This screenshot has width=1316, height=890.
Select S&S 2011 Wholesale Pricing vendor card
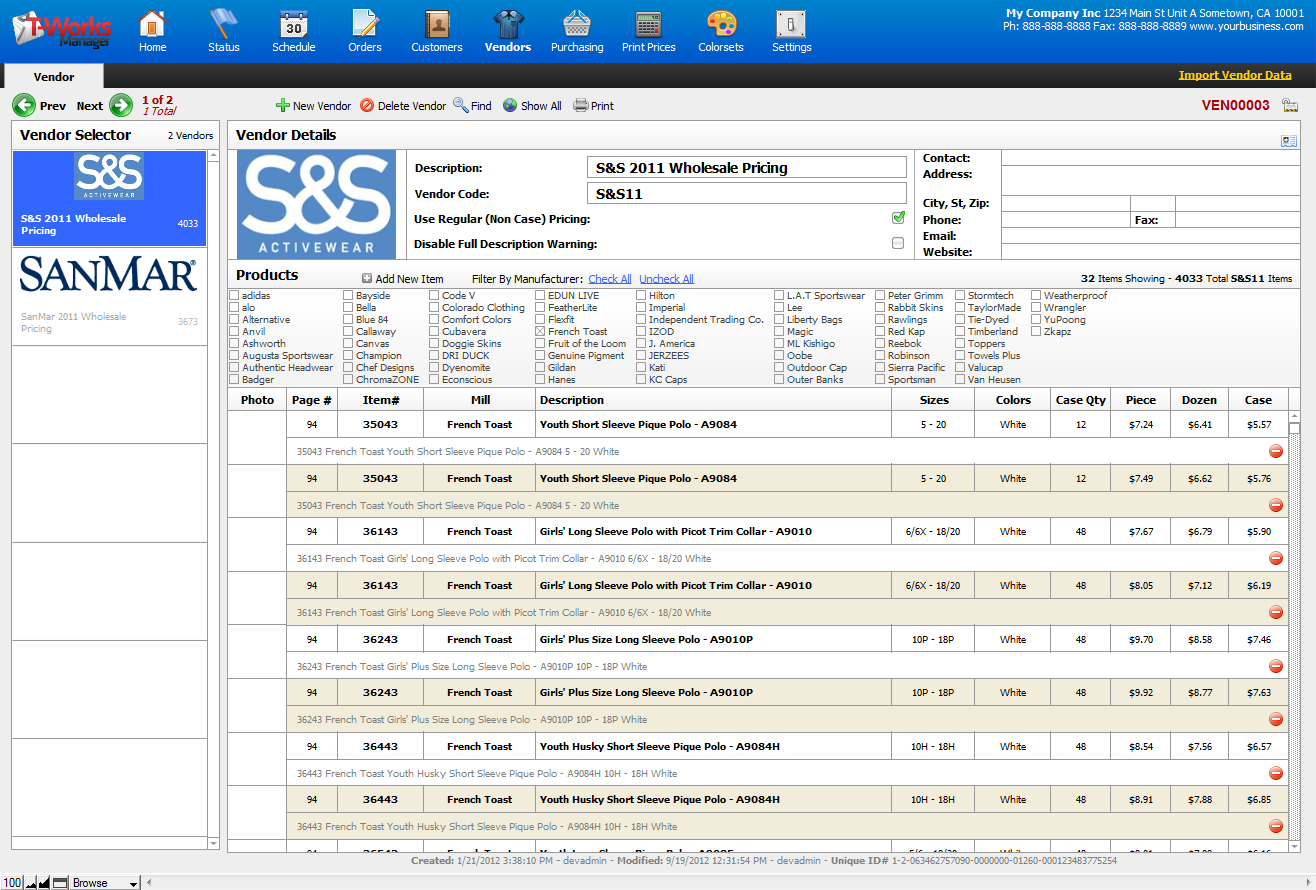[109, 199]
